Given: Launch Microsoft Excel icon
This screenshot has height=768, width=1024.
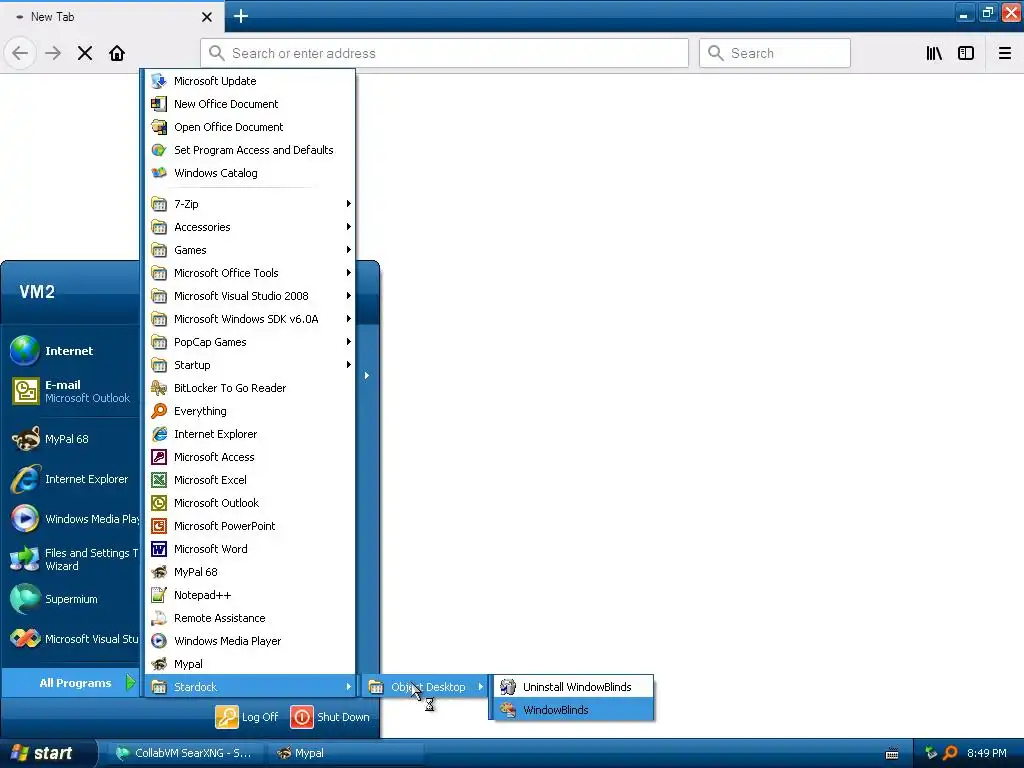Looking at the screenshot, I should tap(159, 480).
